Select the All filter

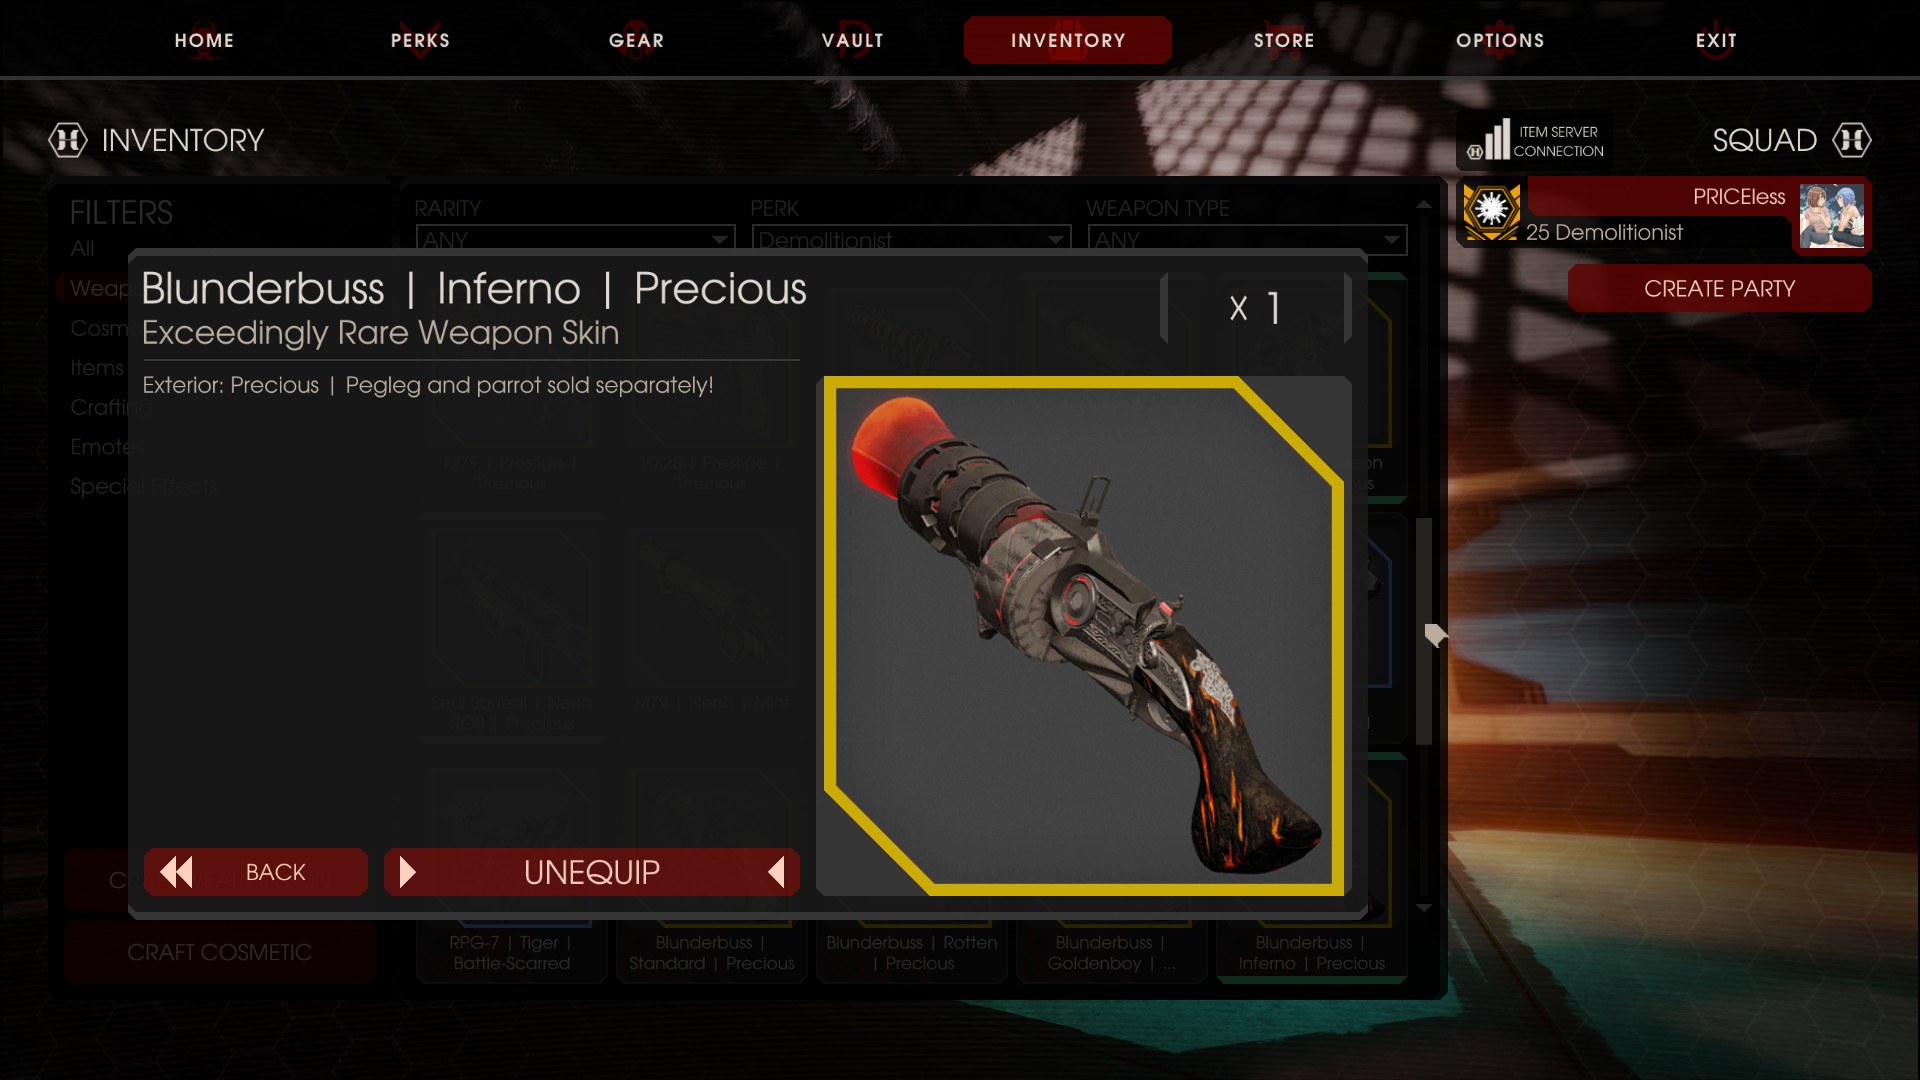[82, 248]
